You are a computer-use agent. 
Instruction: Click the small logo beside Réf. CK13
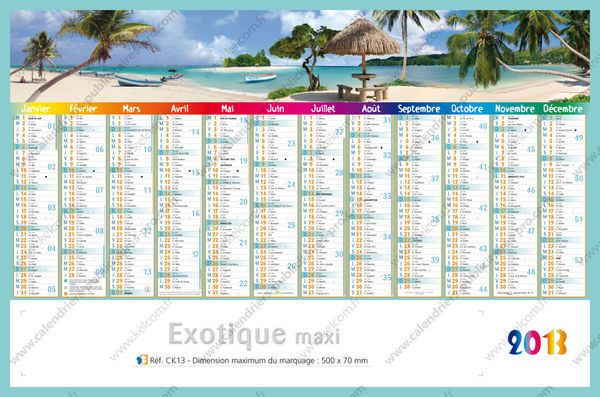(142, 360)
